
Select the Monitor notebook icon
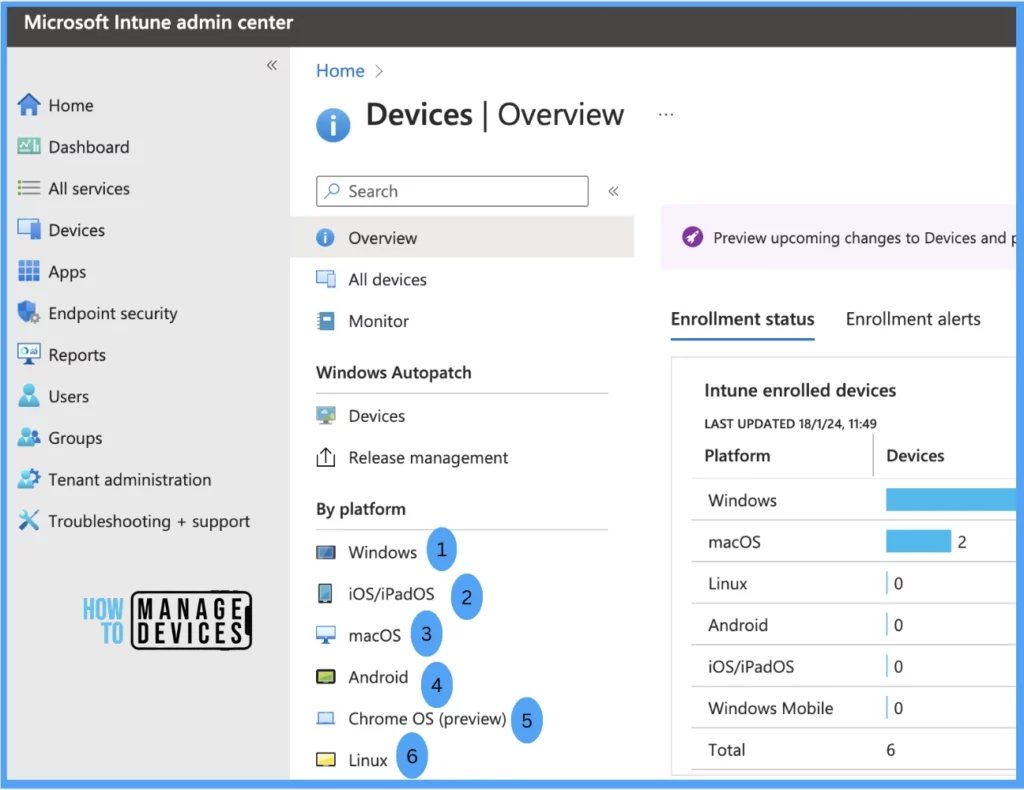click(325, 321)
